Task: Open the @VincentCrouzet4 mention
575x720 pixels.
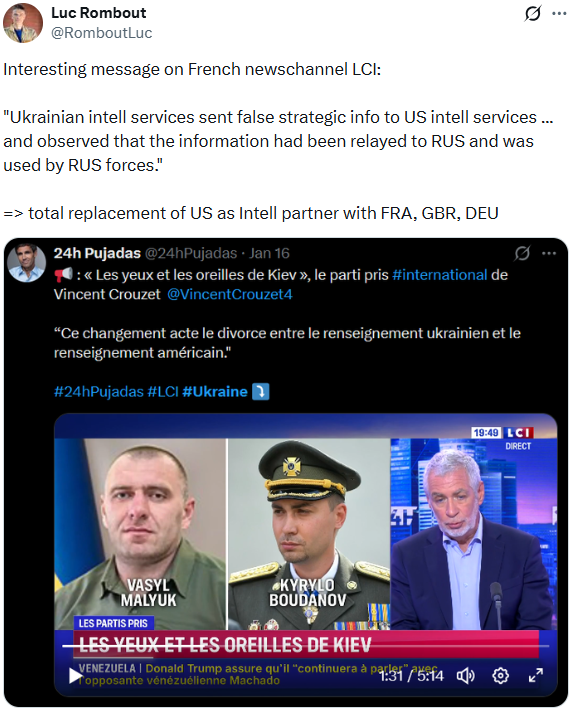Action: pyautogui.click(x=230, y=294)
